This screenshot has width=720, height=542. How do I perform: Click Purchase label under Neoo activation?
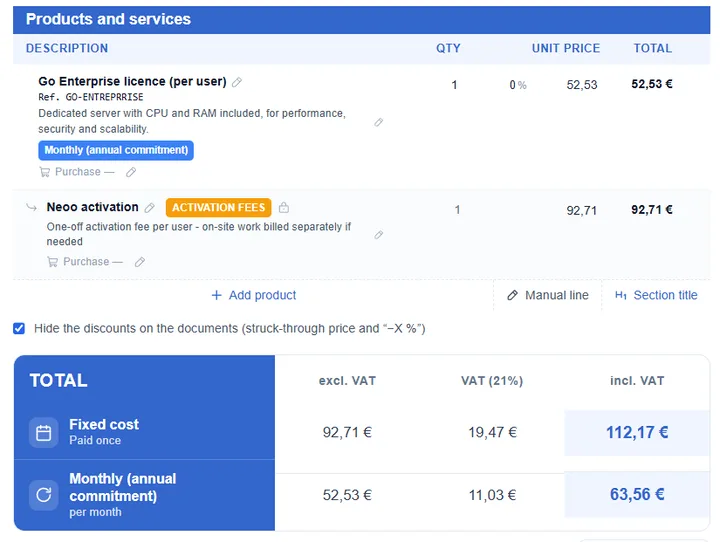point(86,262)
